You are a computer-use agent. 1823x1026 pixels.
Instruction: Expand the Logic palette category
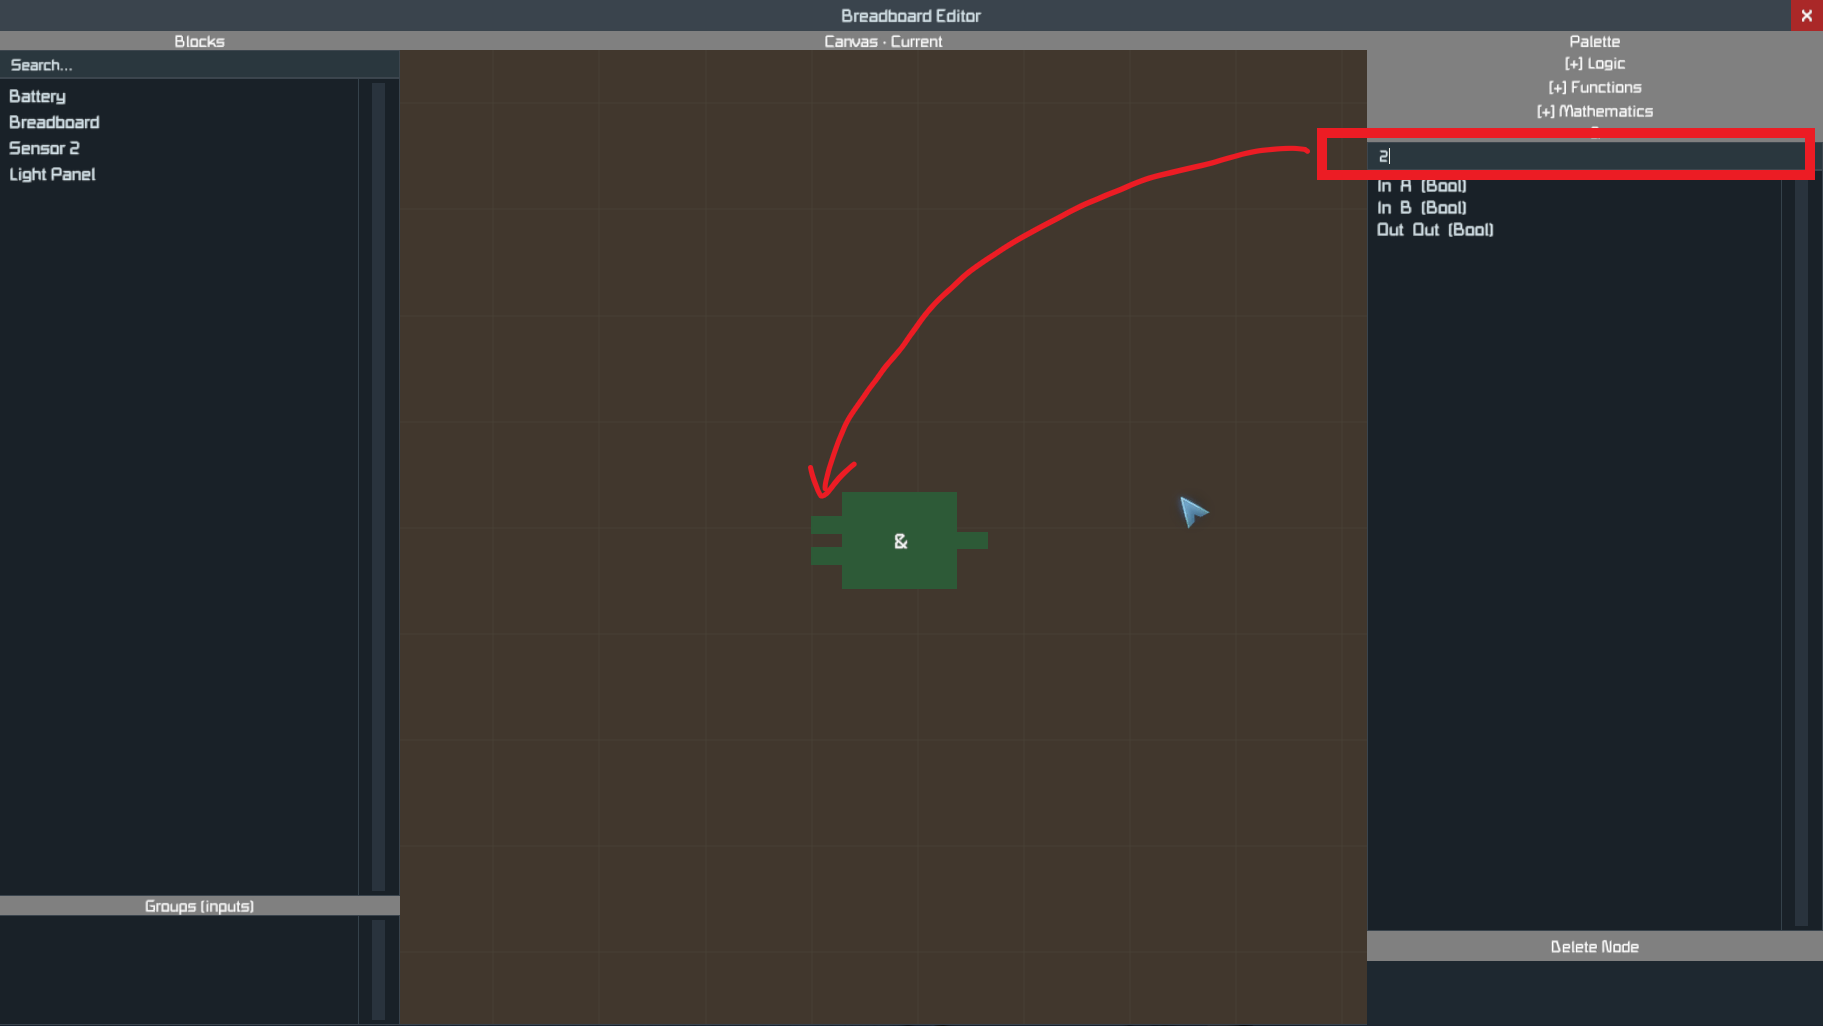coord(1594,64)
